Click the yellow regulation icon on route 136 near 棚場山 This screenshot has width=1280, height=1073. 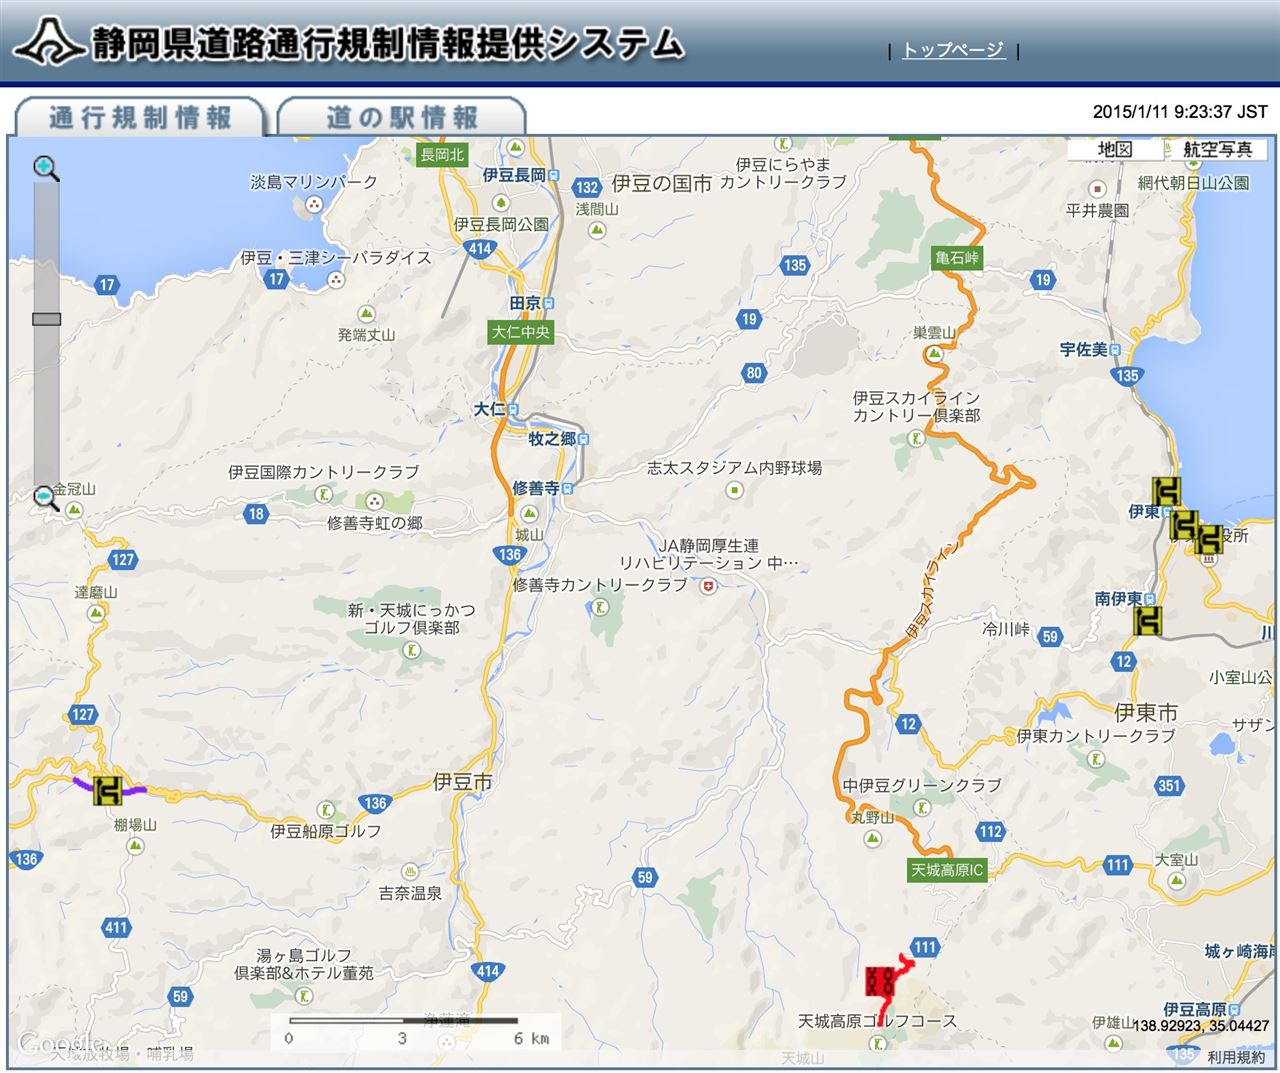click(108, 789)
